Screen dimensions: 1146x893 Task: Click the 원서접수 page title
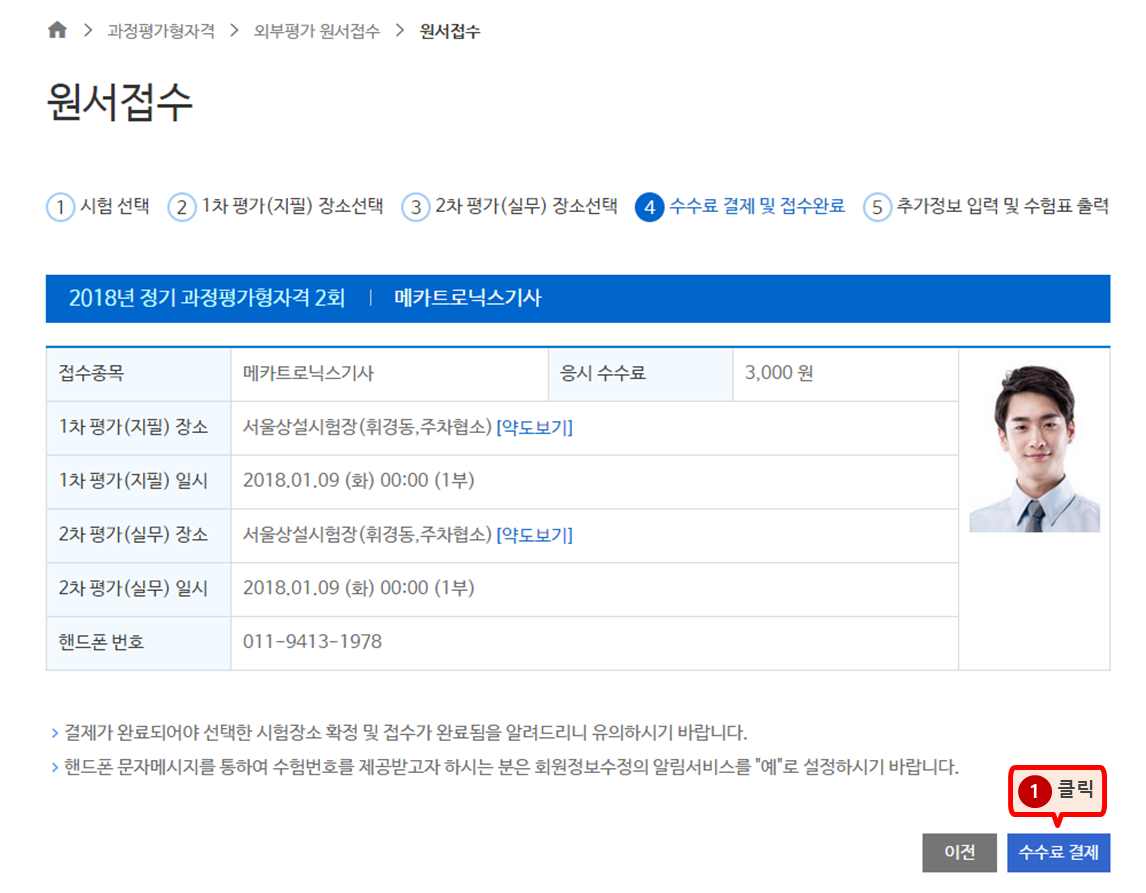coord(119,102)
